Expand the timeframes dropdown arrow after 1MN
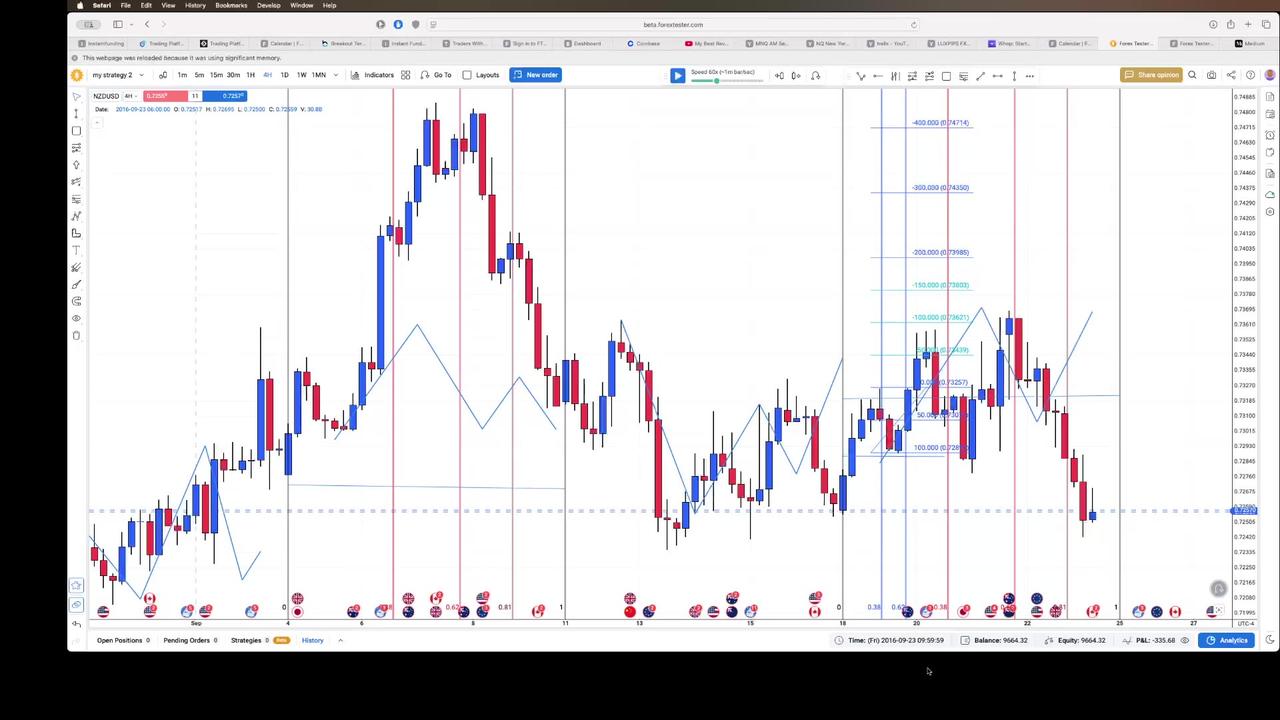Screen dimensions: 1280x720 [335, 75]
